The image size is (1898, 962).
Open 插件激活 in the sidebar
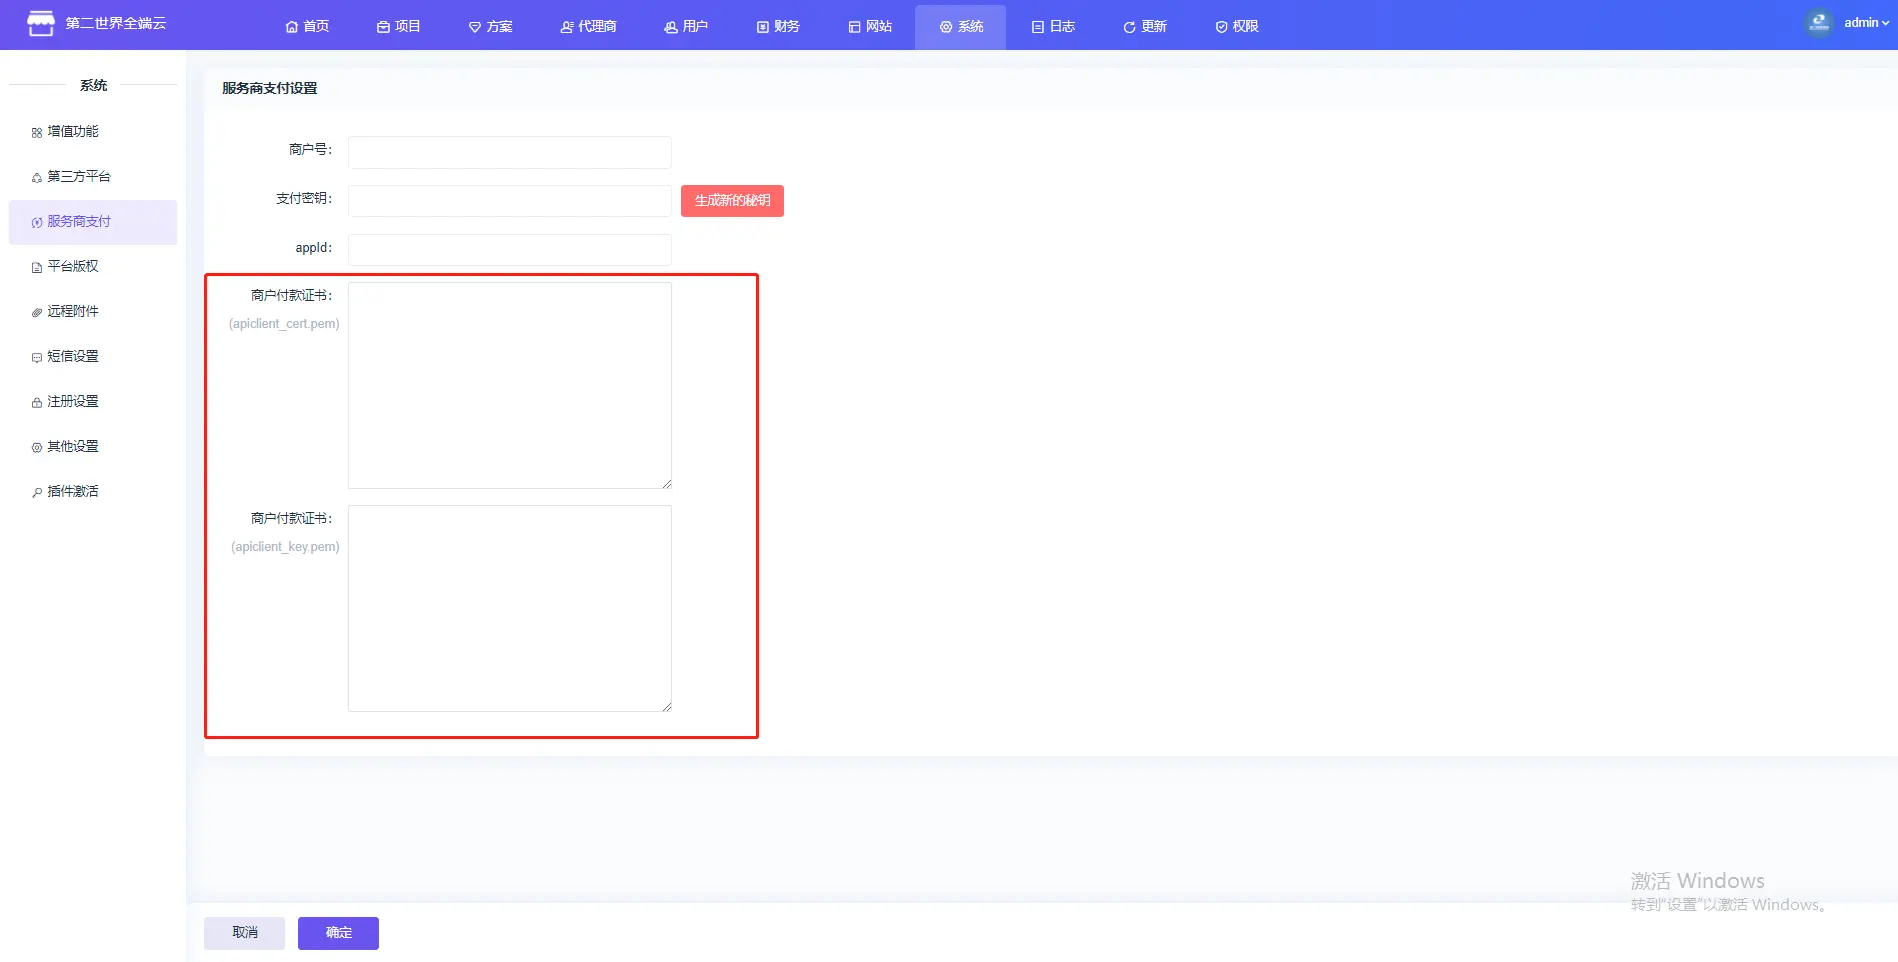pyautogui.click(x=73, y=491)
